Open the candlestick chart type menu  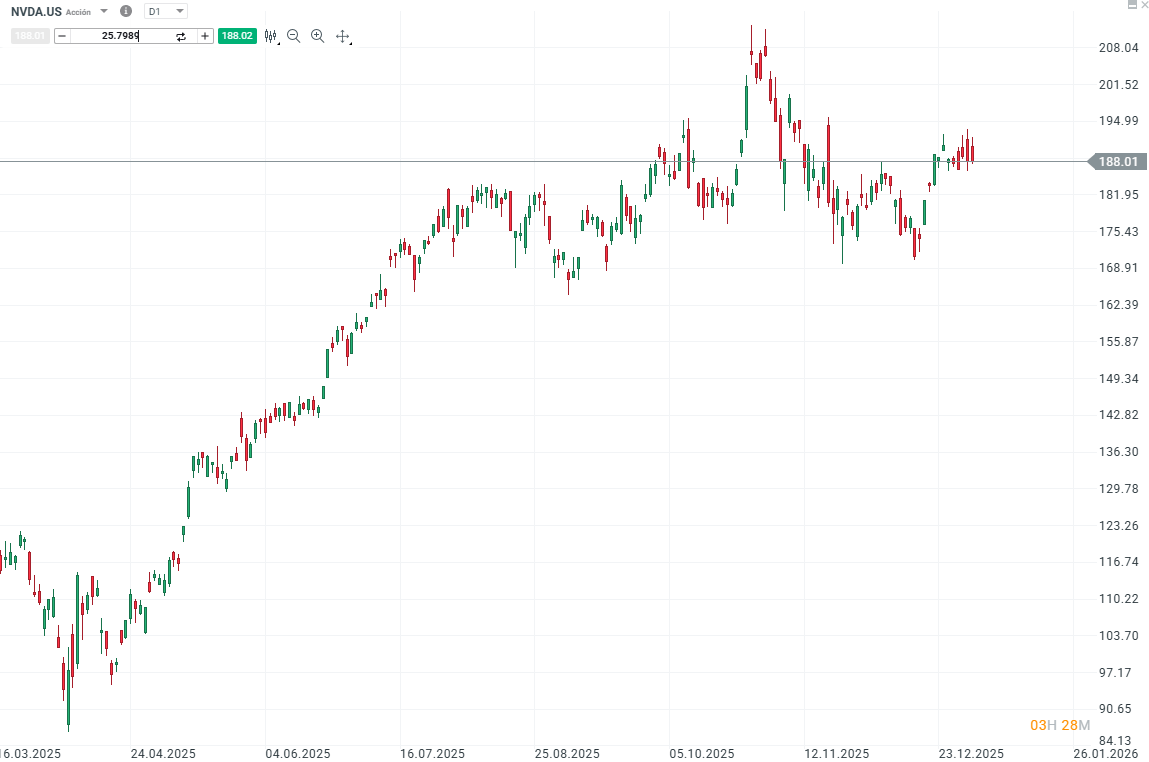(x=270, y=36)
